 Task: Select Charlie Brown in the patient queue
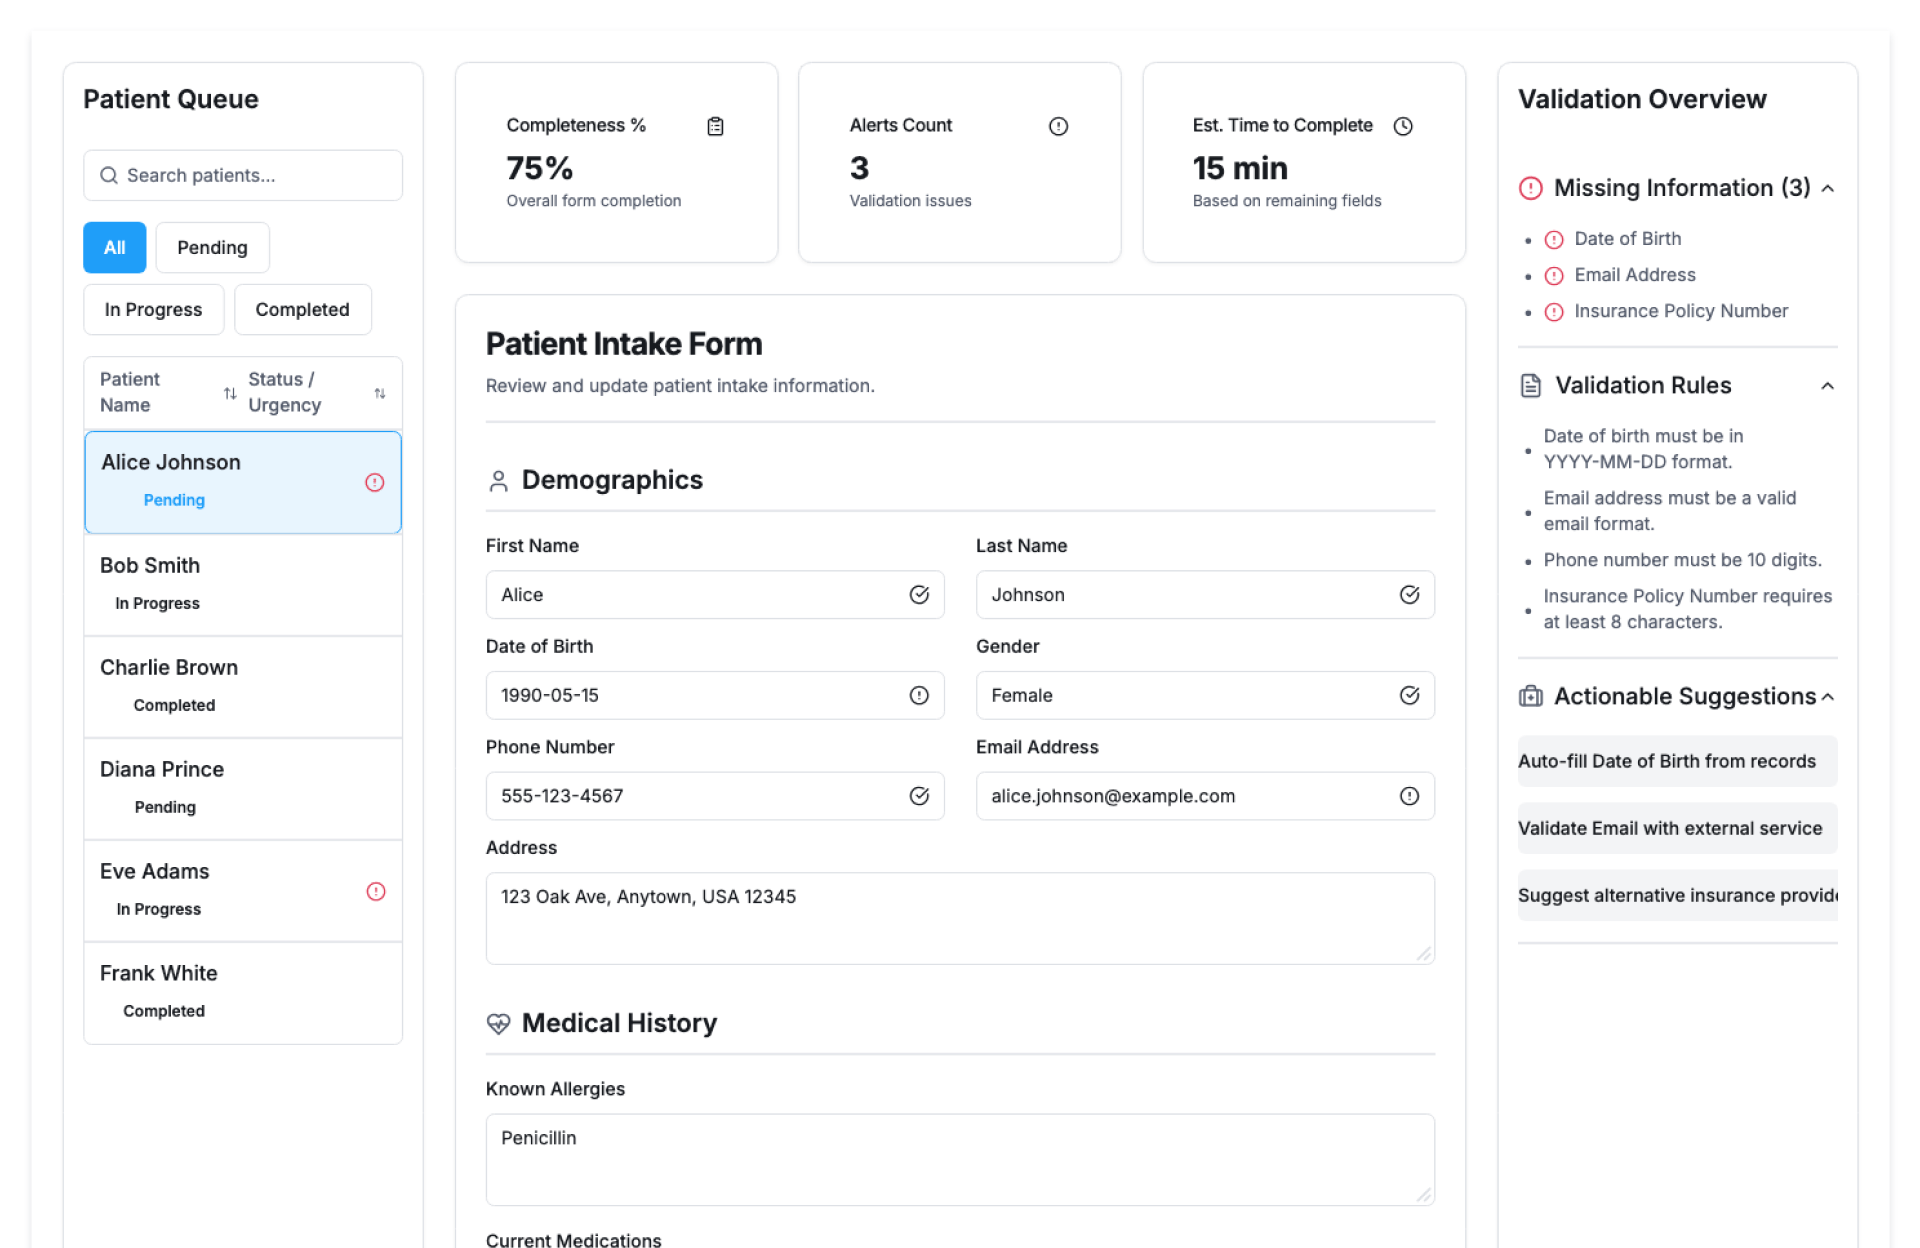pos(243,686)
